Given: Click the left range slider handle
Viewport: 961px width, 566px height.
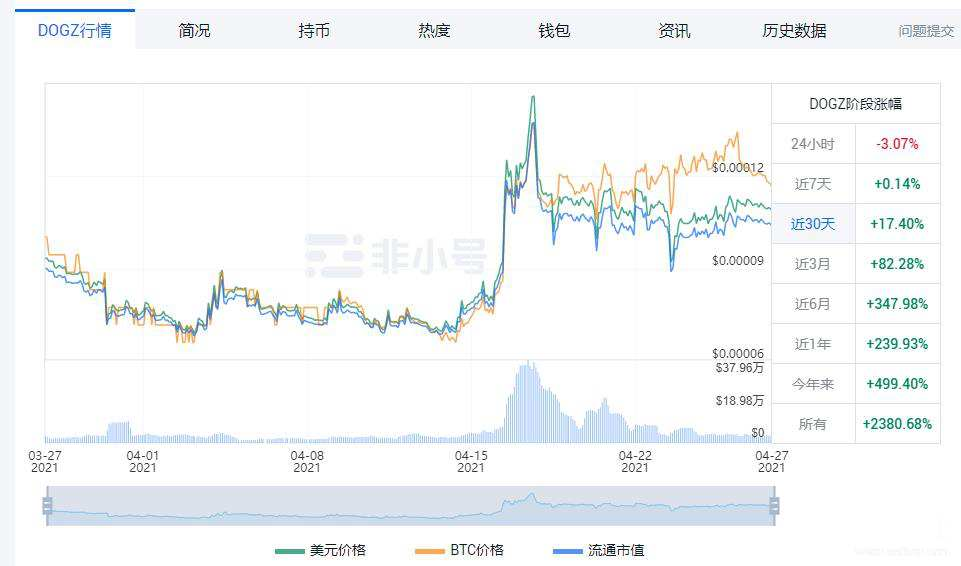Looking at the screenshot, I should pos(47,506).
